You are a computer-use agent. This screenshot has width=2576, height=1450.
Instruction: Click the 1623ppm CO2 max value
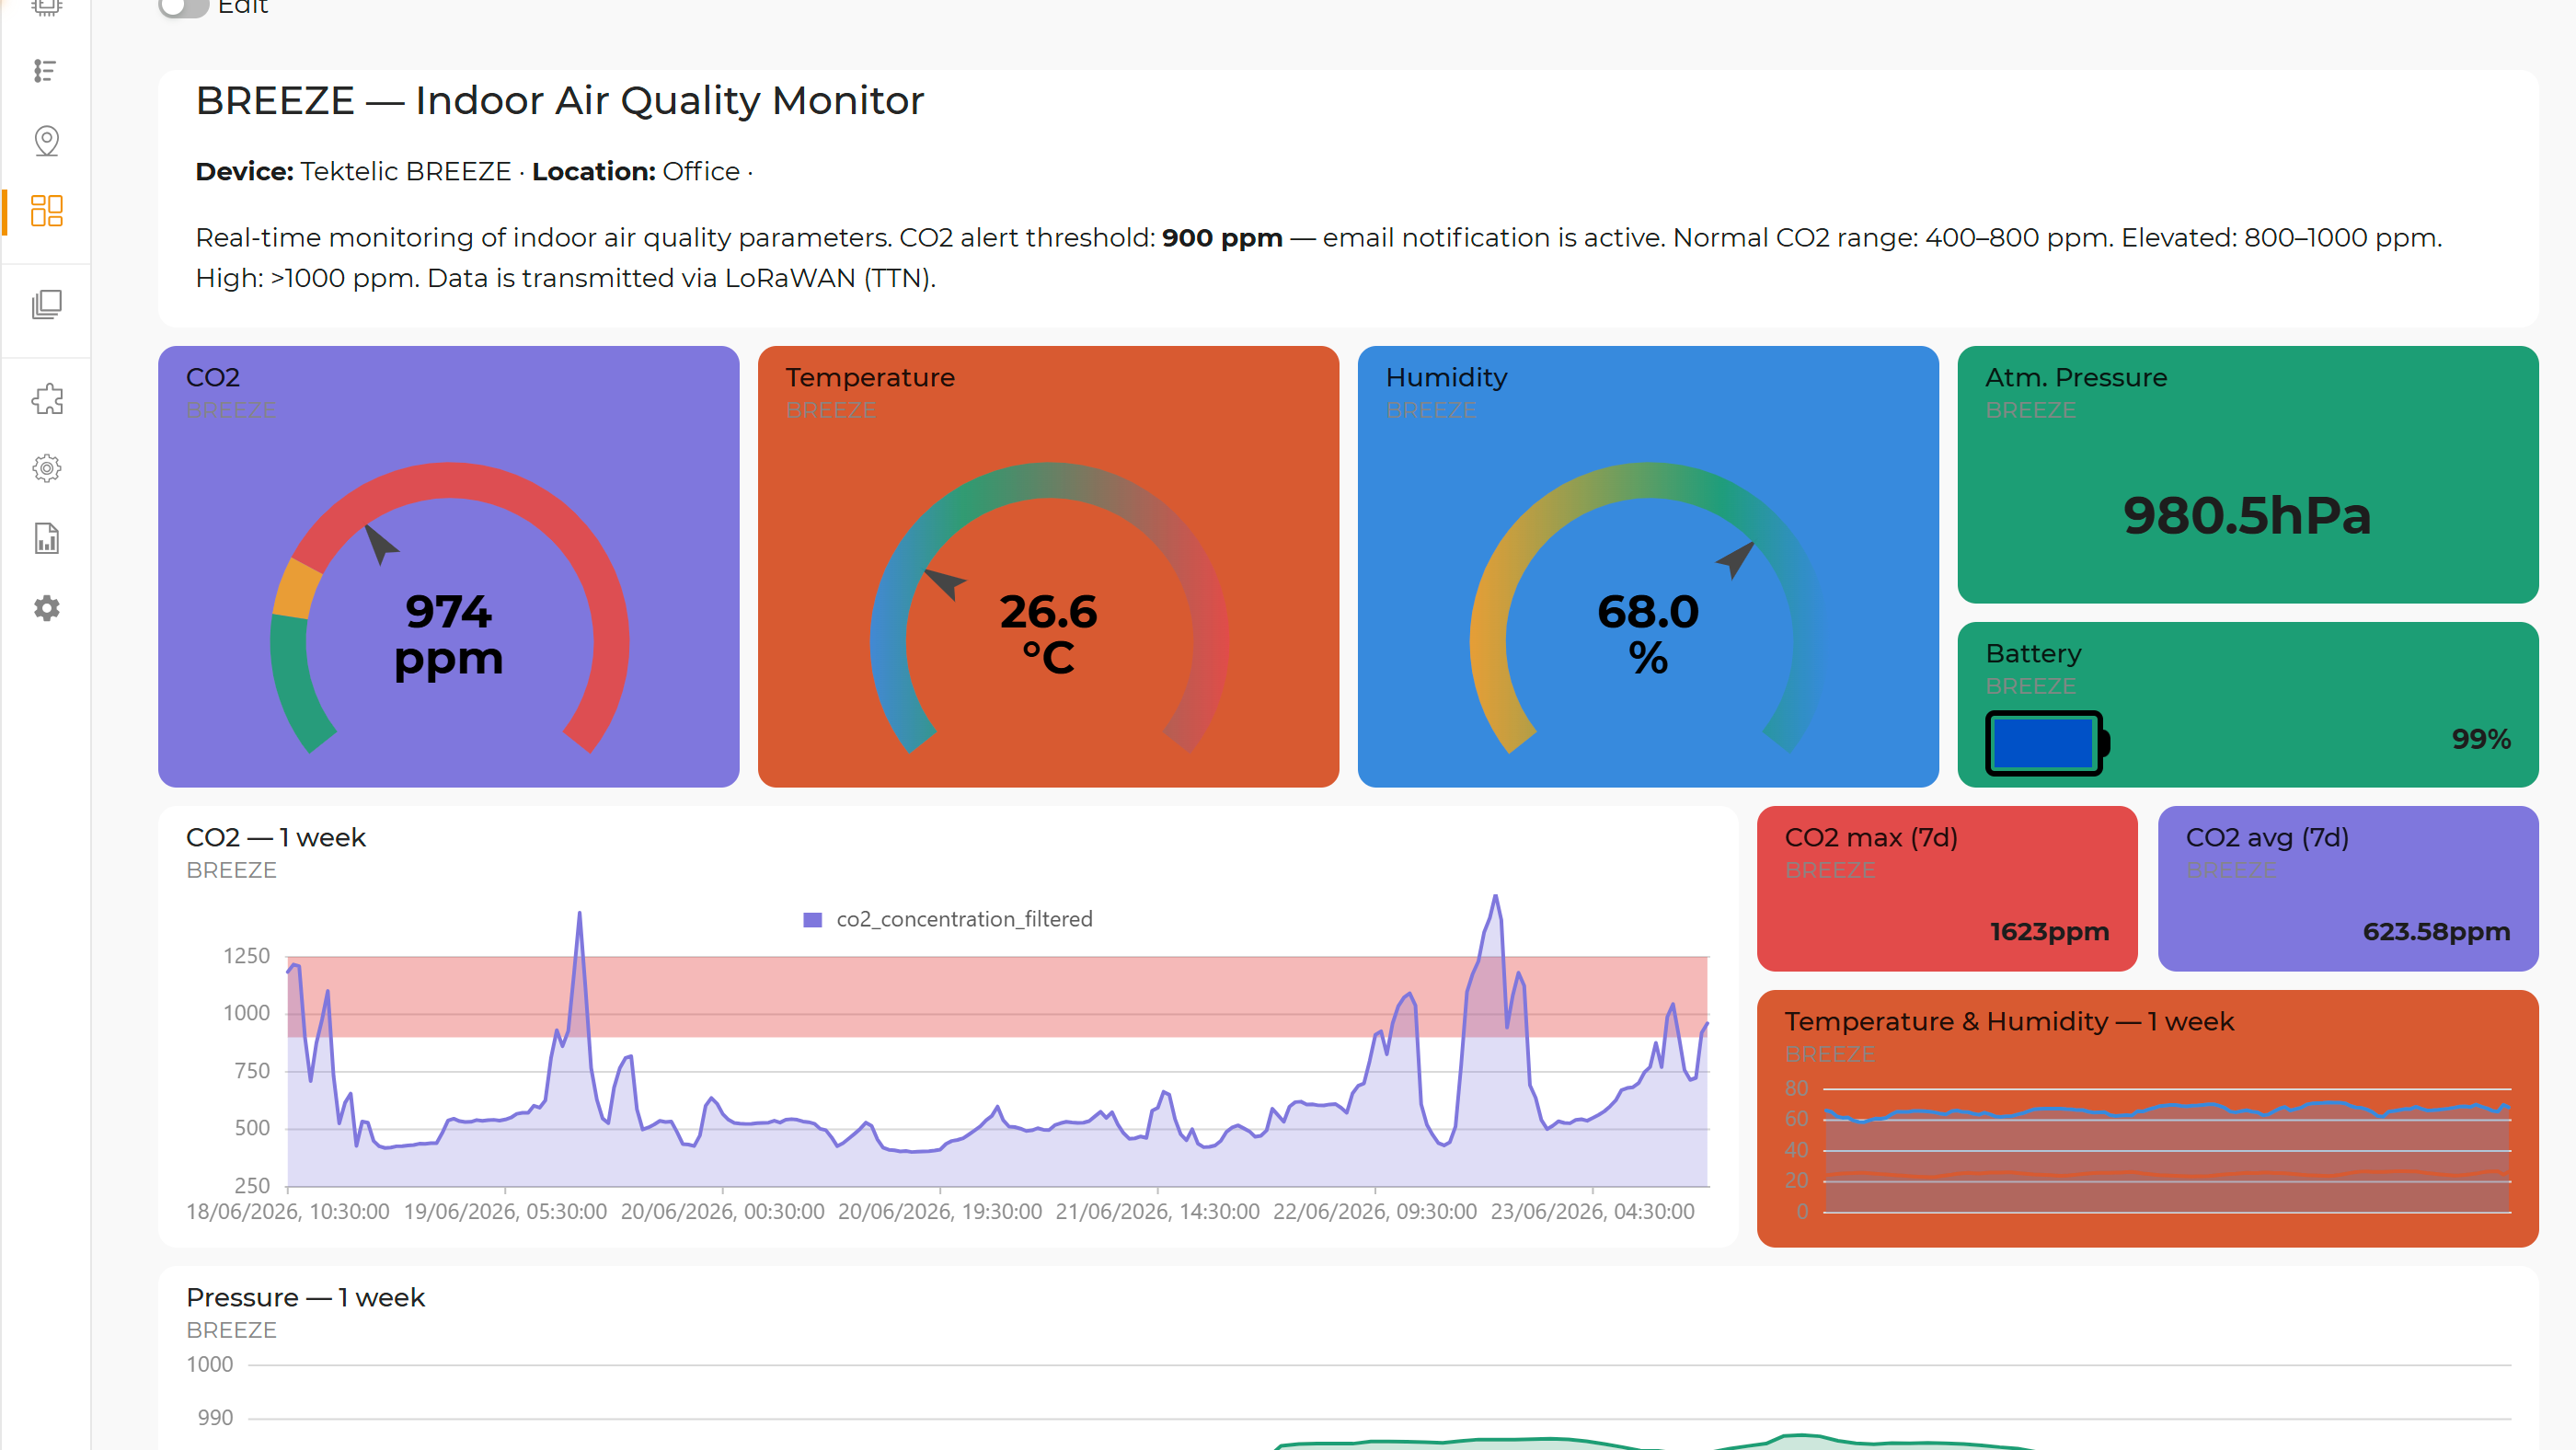(2049, 932)
